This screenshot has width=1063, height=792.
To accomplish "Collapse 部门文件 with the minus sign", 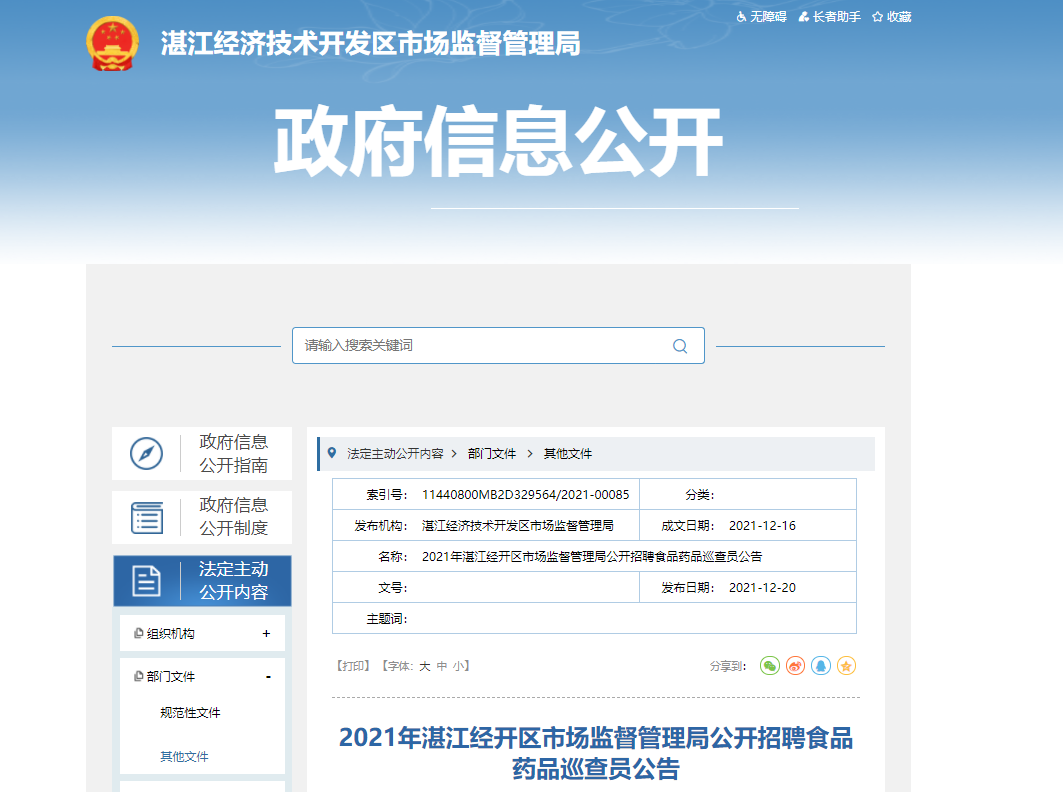I will (268, 677).
